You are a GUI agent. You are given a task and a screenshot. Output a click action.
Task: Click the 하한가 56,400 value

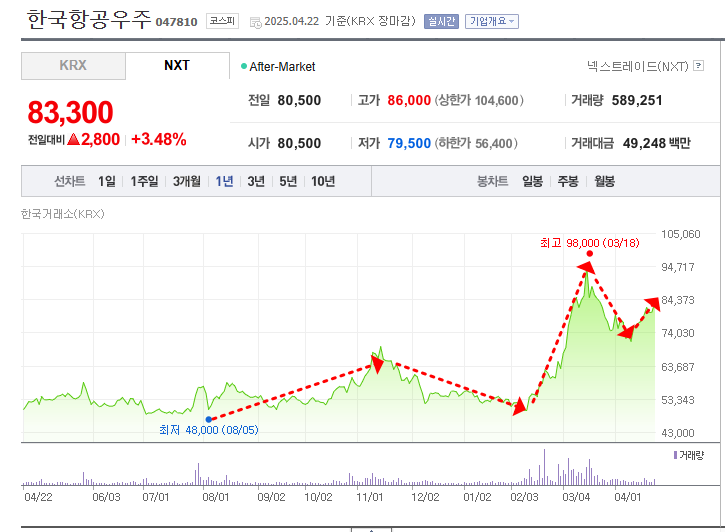(x=476, y=143)
